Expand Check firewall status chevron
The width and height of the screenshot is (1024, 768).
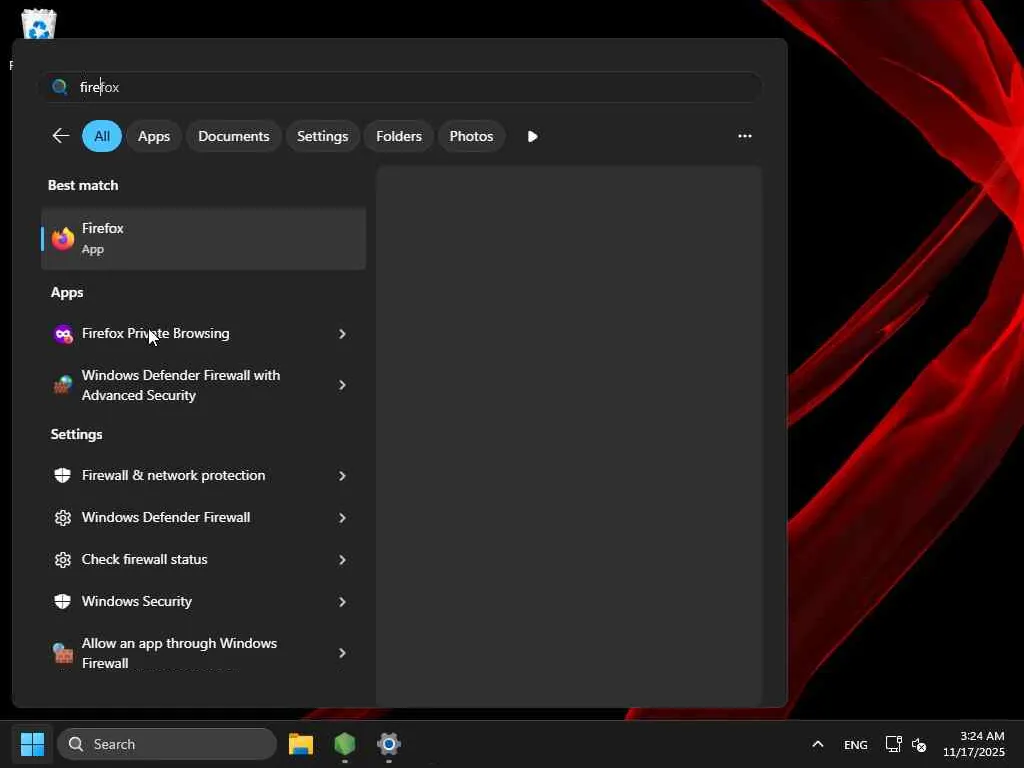tap(342, 560)
